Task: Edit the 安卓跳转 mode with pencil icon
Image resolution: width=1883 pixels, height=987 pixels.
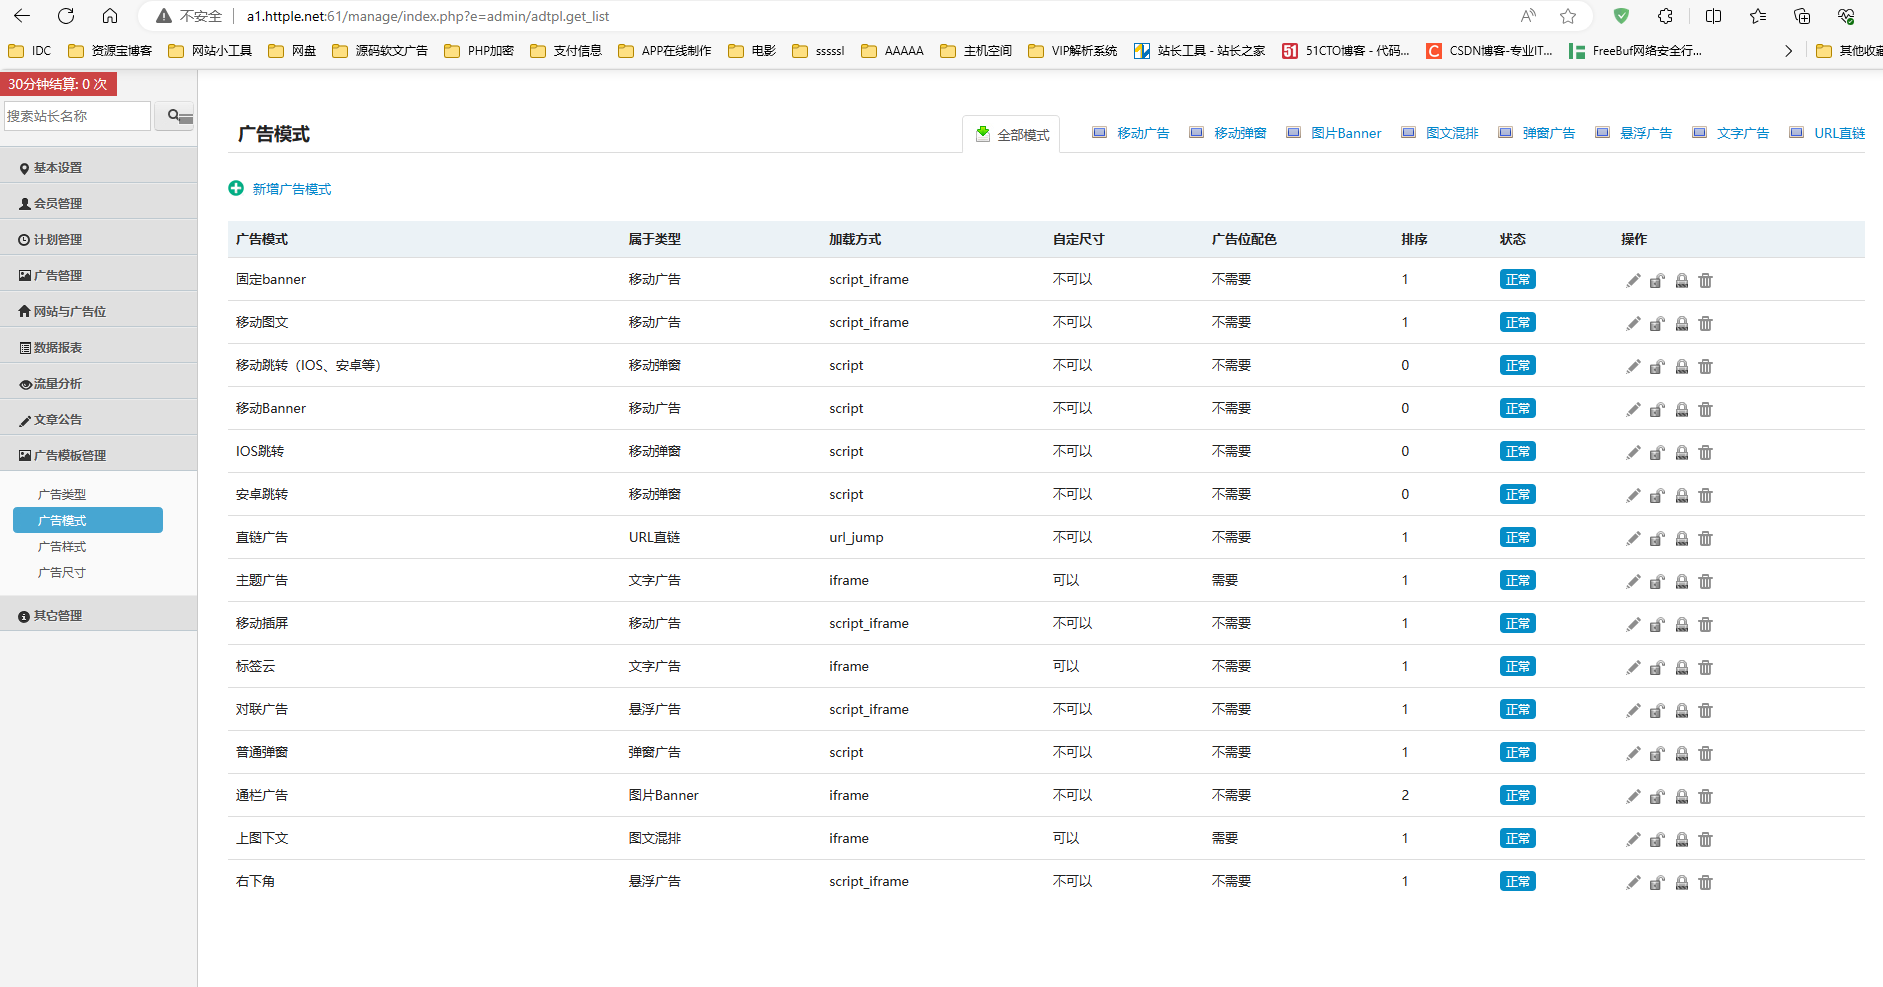Action: 1633,496
